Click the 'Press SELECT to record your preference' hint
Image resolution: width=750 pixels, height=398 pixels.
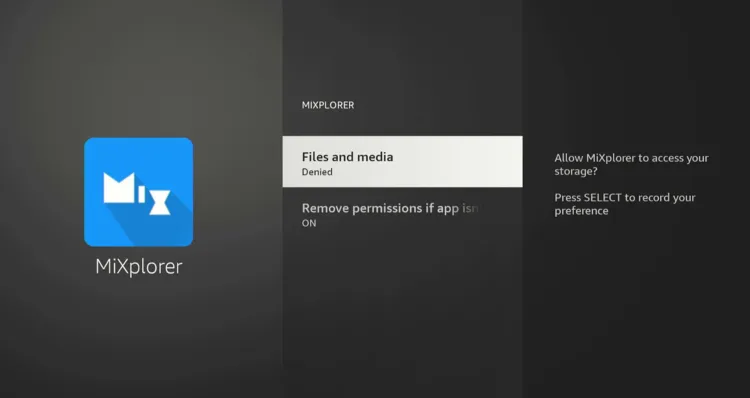[x=625, y=204]
